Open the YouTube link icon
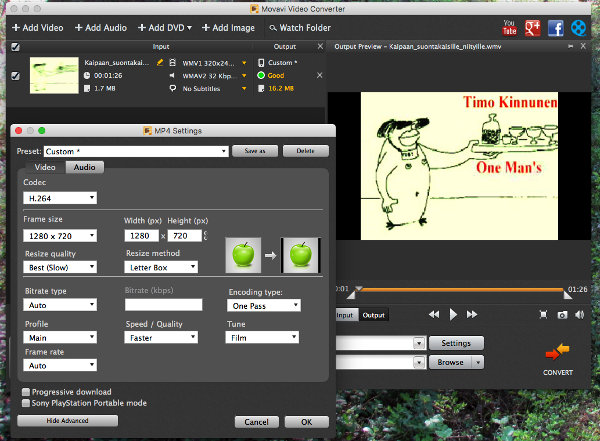Screen dimensions: 600x441 [509, 28]
